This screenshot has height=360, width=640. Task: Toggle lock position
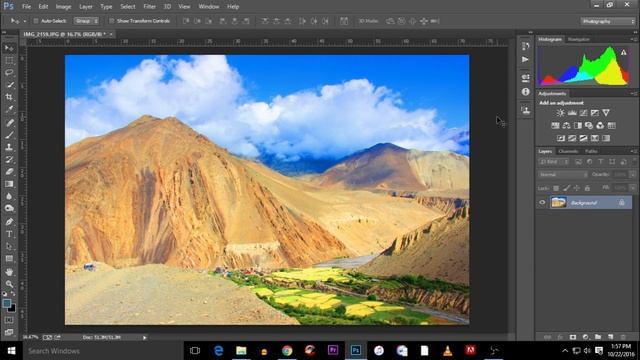click(577, 188)
